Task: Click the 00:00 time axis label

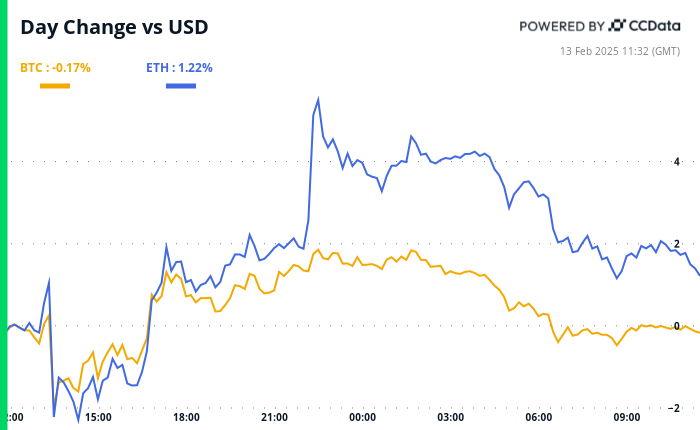Action: [x=362, y=417]
